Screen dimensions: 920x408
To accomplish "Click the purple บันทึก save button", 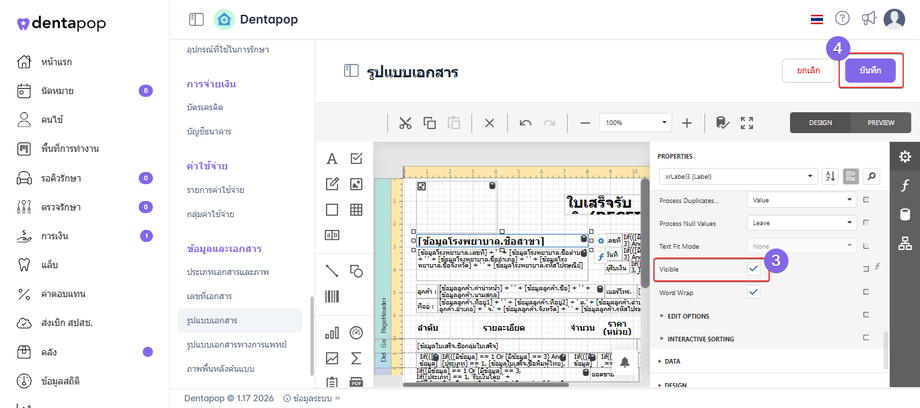I will click(x=870, y=70).
